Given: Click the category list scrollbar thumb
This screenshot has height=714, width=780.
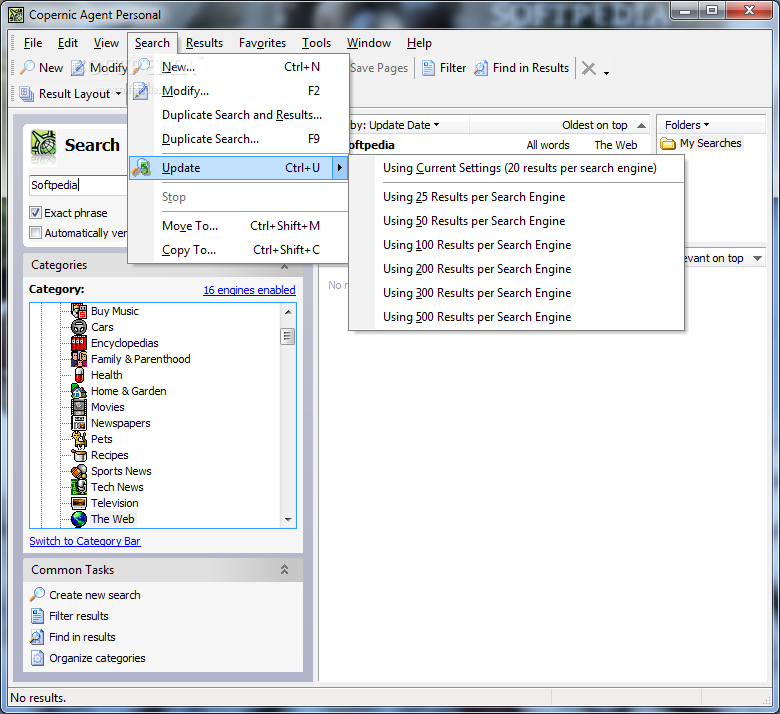Looking at the screenshot, I should pyautogui.click(x=288, y=336).
